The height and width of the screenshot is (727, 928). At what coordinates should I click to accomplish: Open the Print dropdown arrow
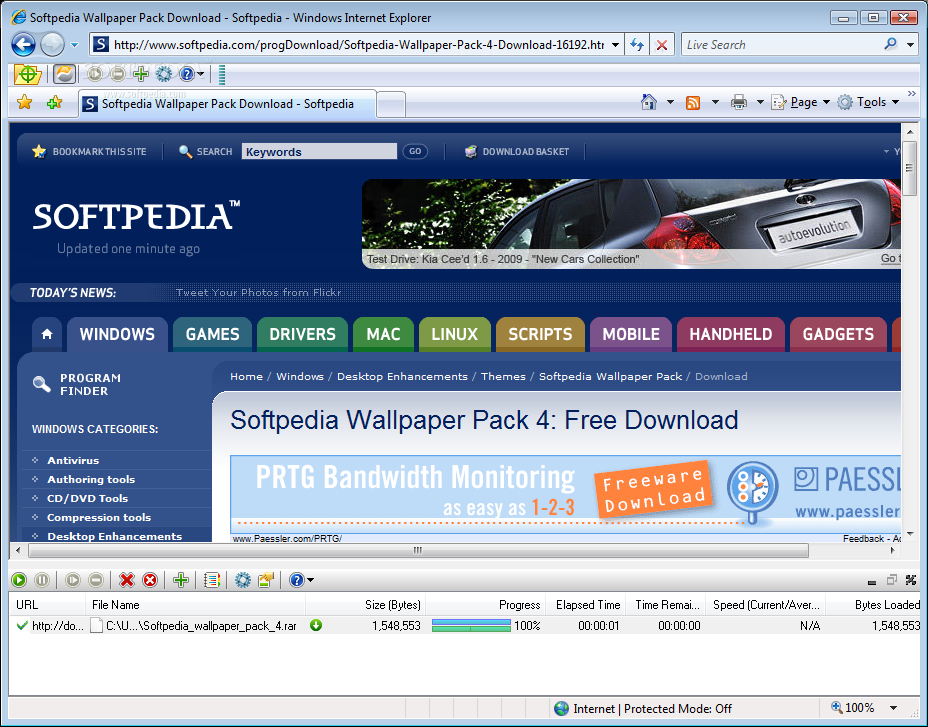coord(761,102)
